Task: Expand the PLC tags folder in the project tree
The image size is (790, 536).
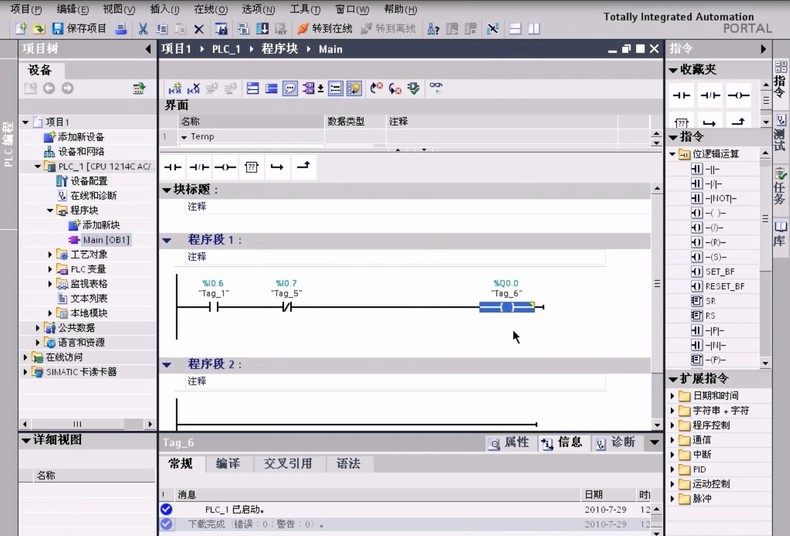Action: (50, 270)
